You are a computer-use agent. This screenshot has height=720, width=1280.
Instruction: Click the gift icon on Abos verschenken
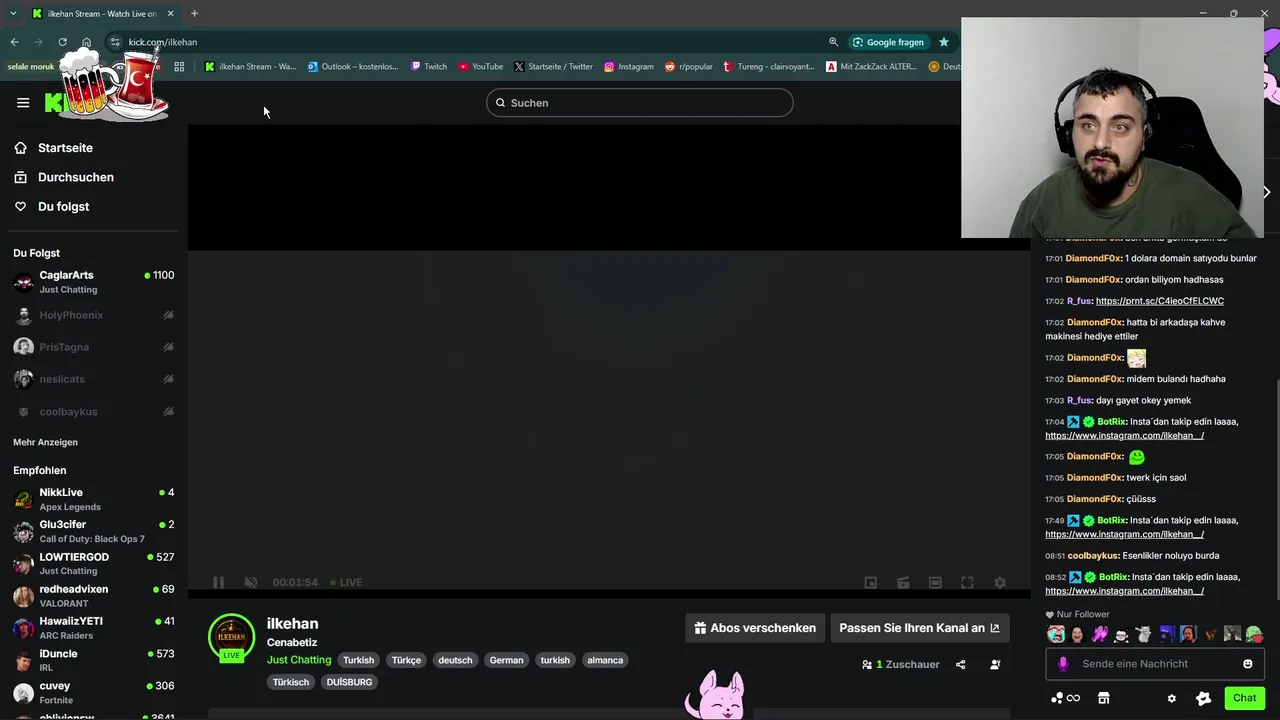point(701,628)
